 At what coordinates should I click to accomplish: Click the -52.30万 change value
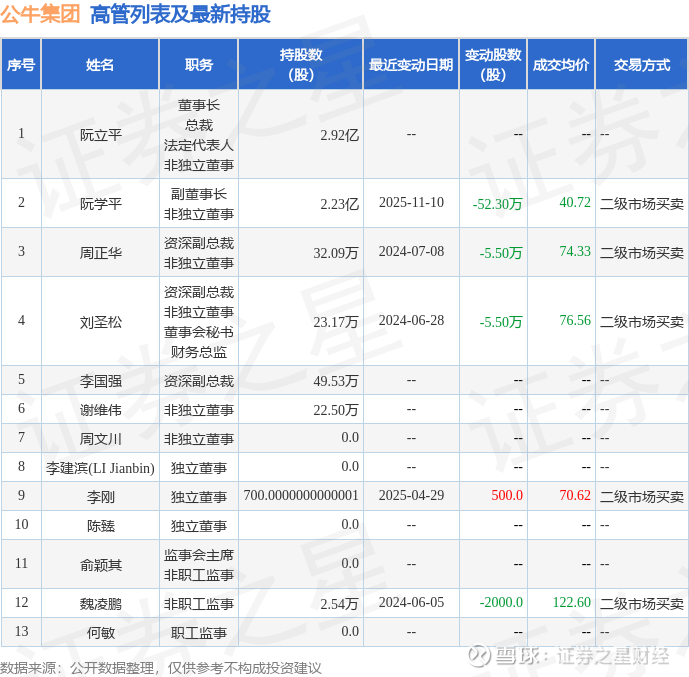[x=497, y=204]
